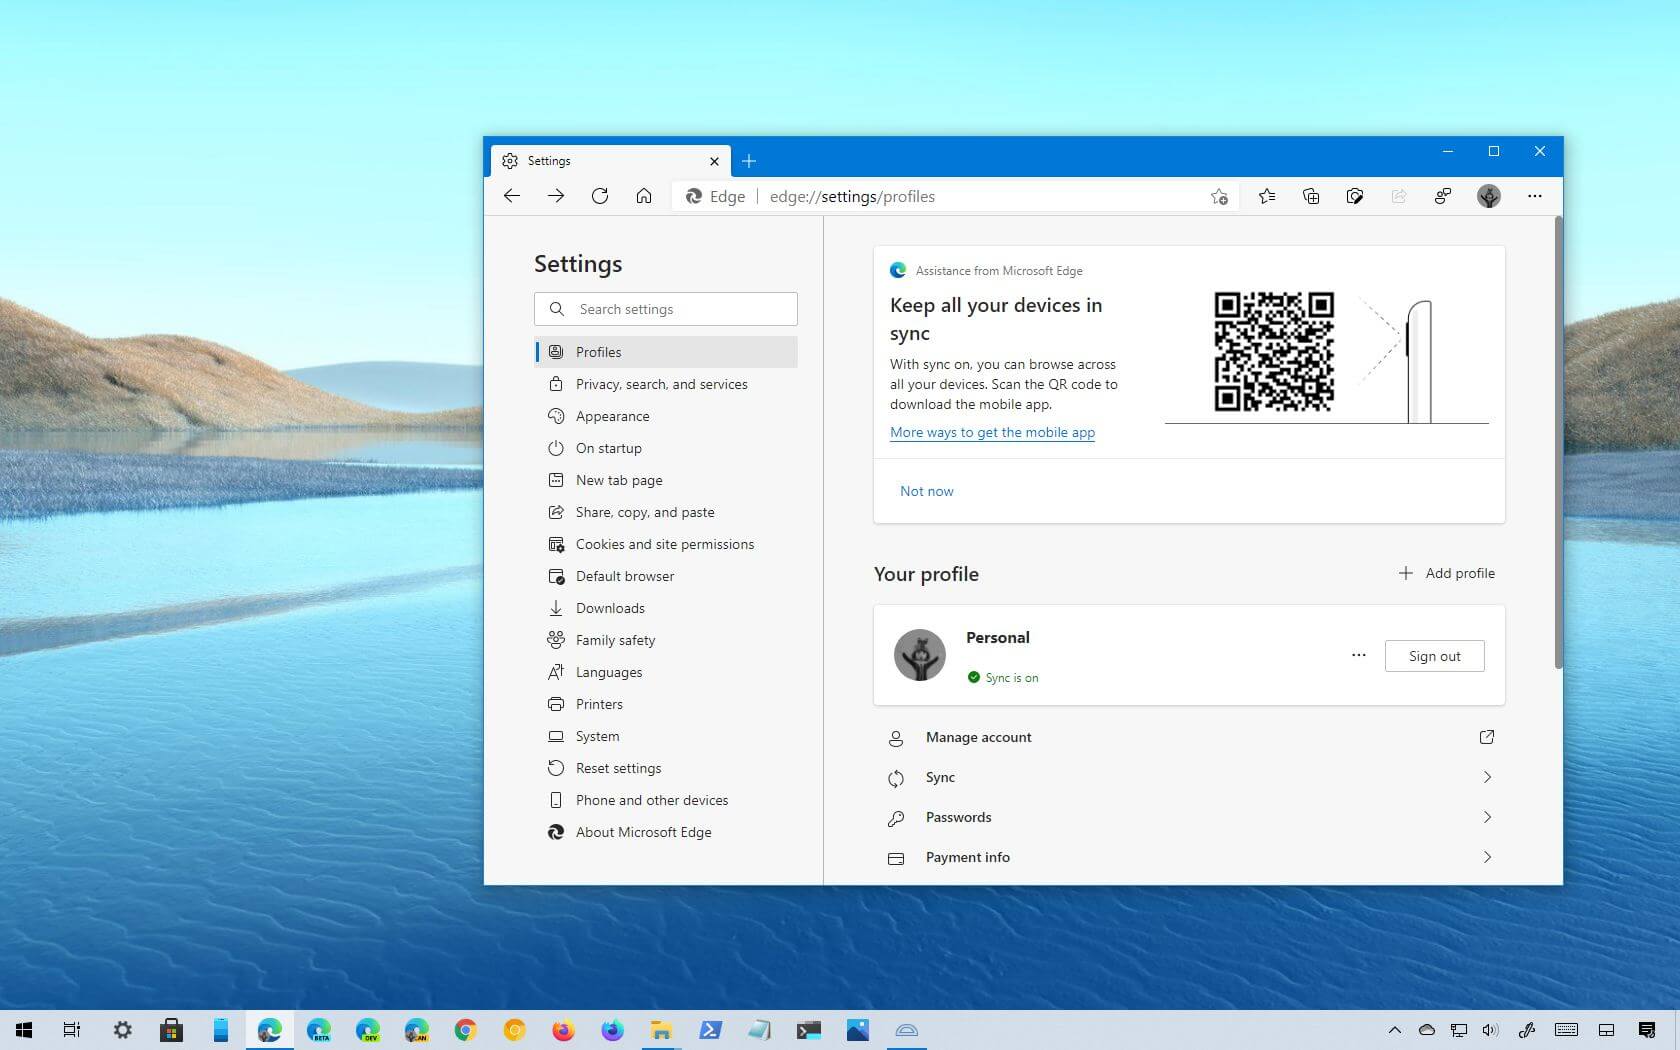
Task: Start a Web capture
Action: (x=1355, y=196)
